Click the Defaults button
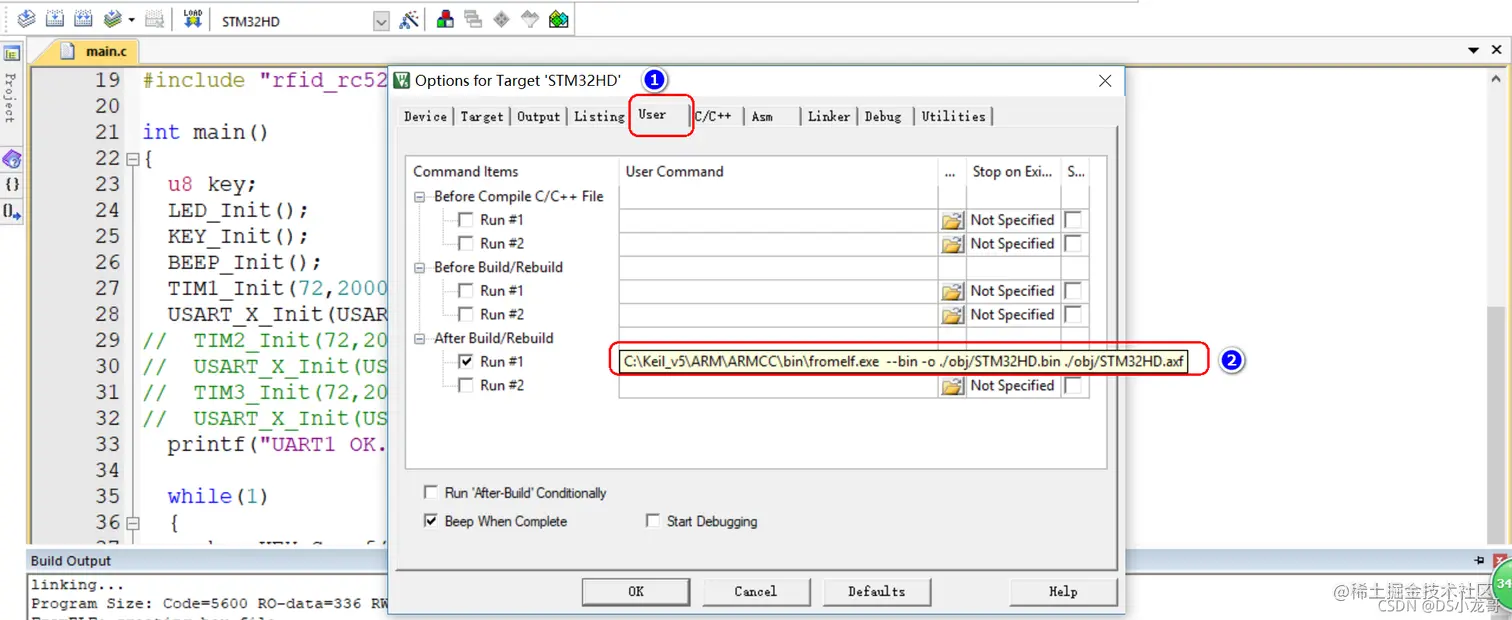1512x620 pixels. pos(876,592)
